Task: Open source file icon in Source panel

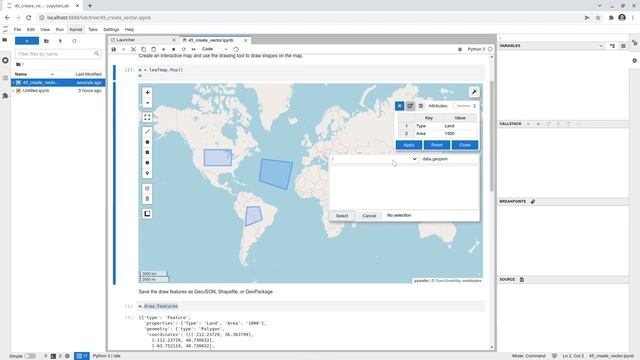Action: [522, 280]
